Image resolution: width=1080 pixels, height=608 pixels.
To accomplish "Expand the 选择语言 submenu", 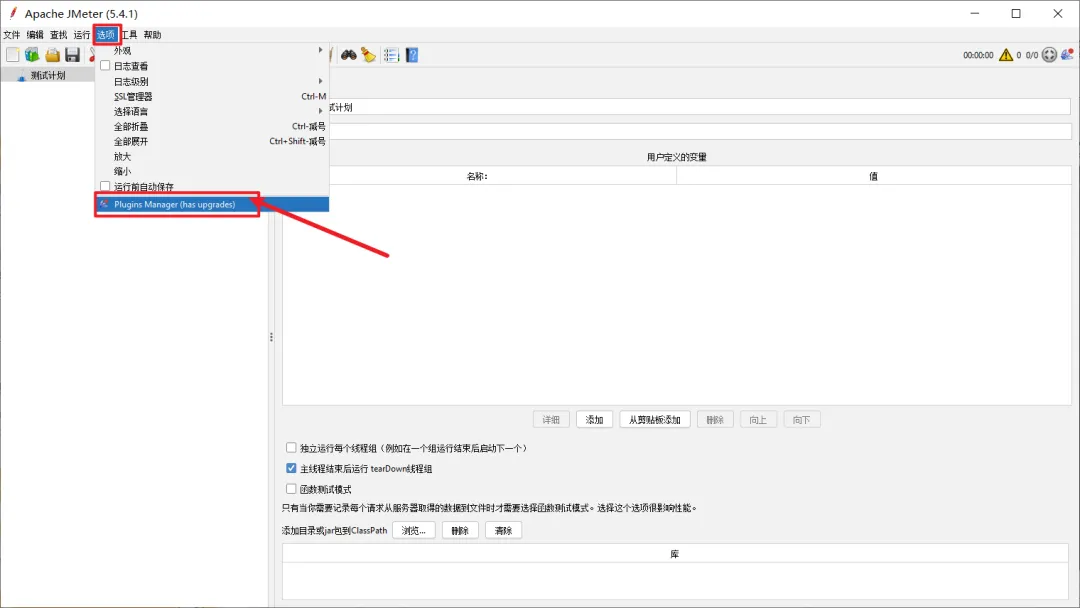I will click(x=211, y=111).
